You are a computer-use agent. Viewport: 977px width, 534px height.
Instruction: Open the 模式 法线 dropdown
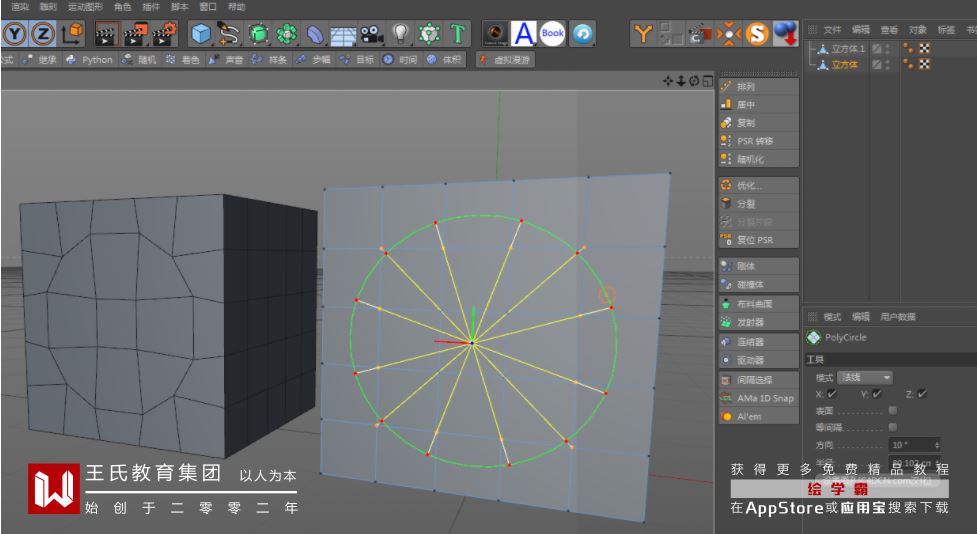pyautogui.click(x=865, y=378)
